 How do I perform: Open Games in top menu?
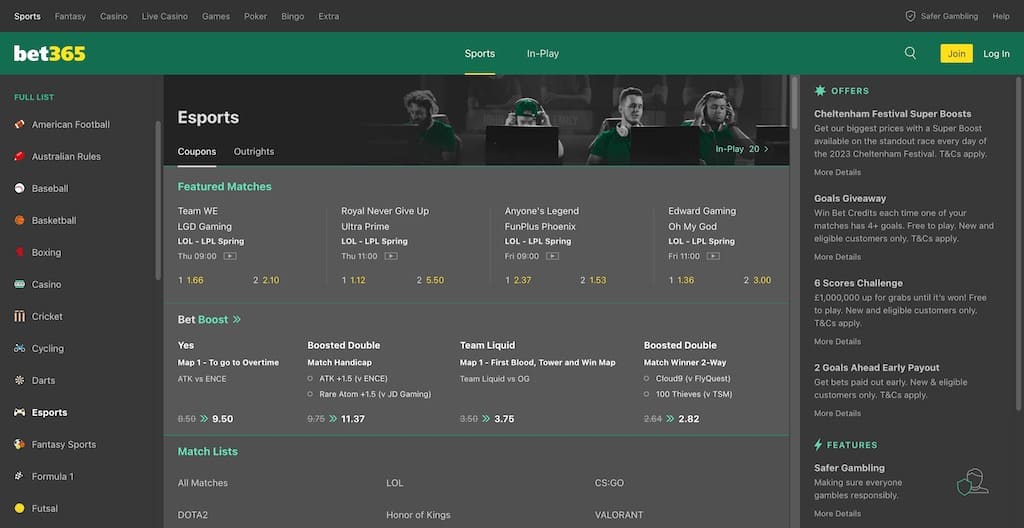[x=216, y=16]
